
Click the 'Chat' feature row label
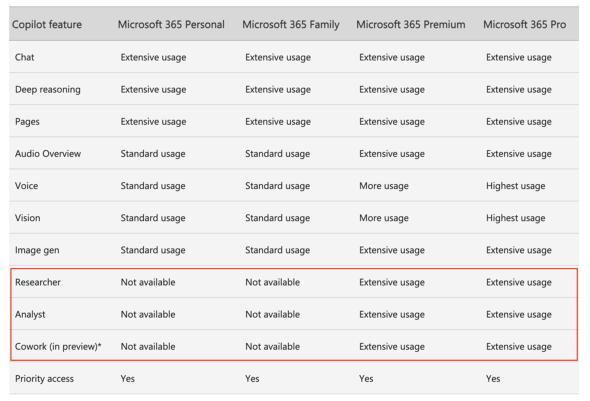tap(24, 57)
